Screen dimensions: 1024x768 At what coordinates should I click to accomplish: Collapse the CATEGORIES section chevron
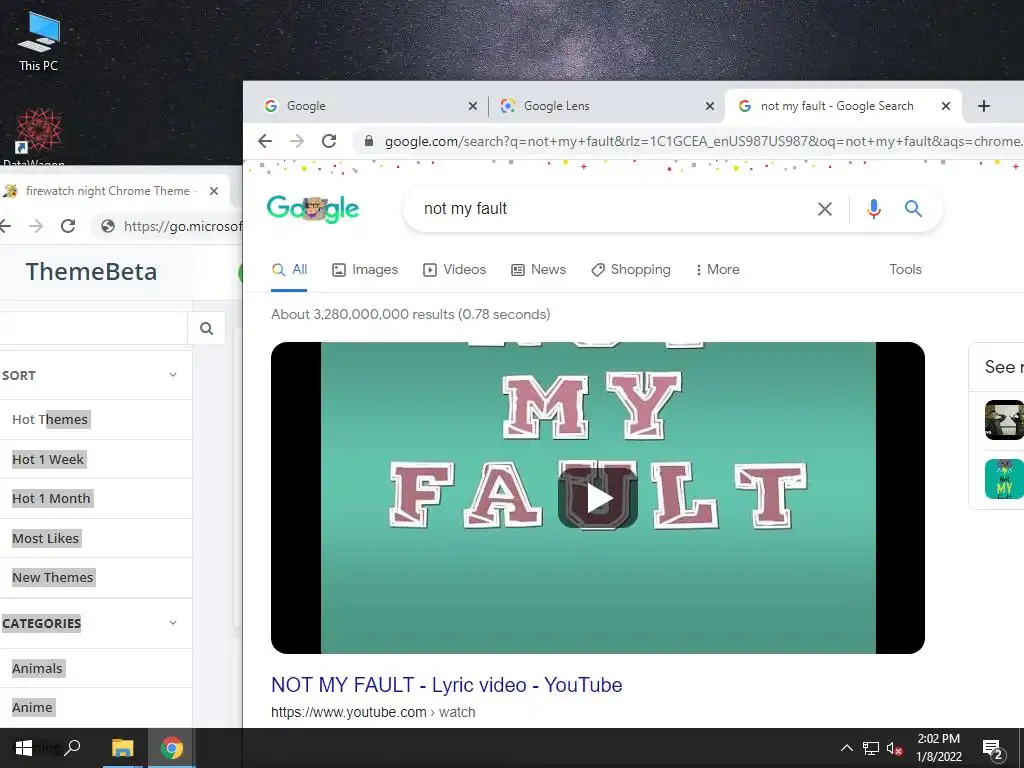pyautogui.click(x=172, y=622)
